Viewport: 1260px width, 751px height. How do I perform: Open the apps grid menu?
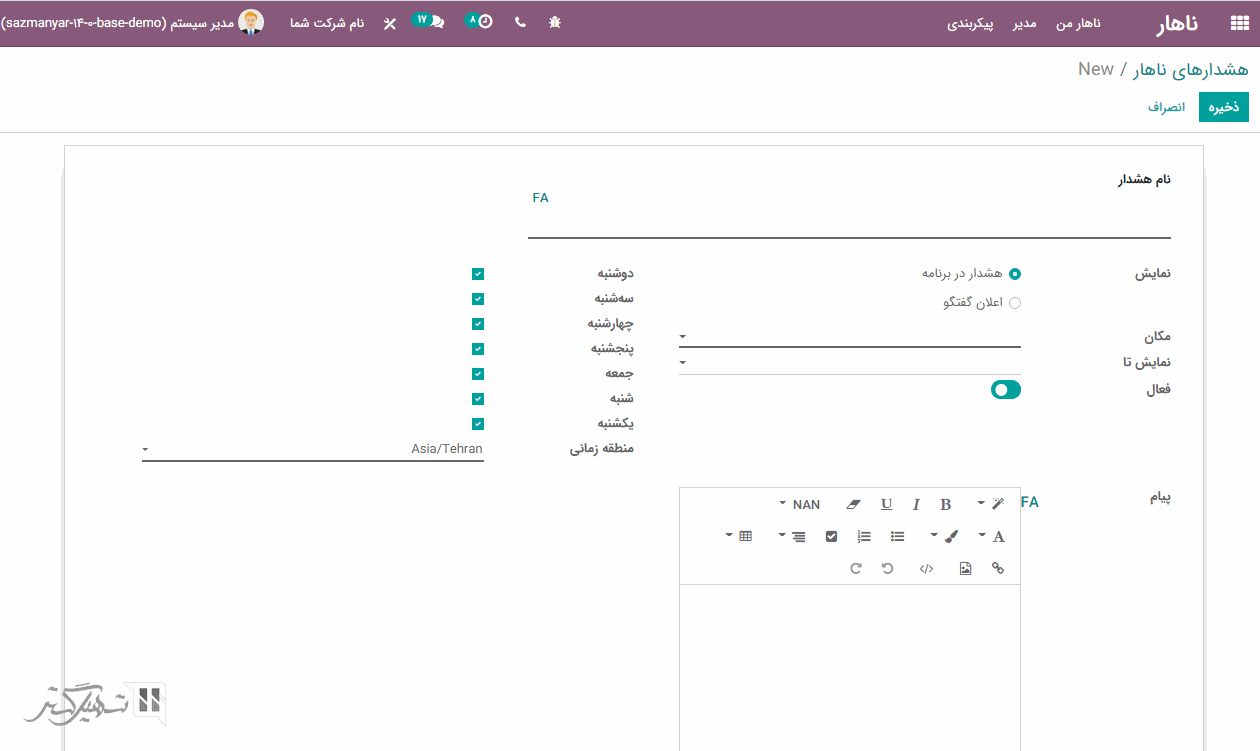[1240, 24]
